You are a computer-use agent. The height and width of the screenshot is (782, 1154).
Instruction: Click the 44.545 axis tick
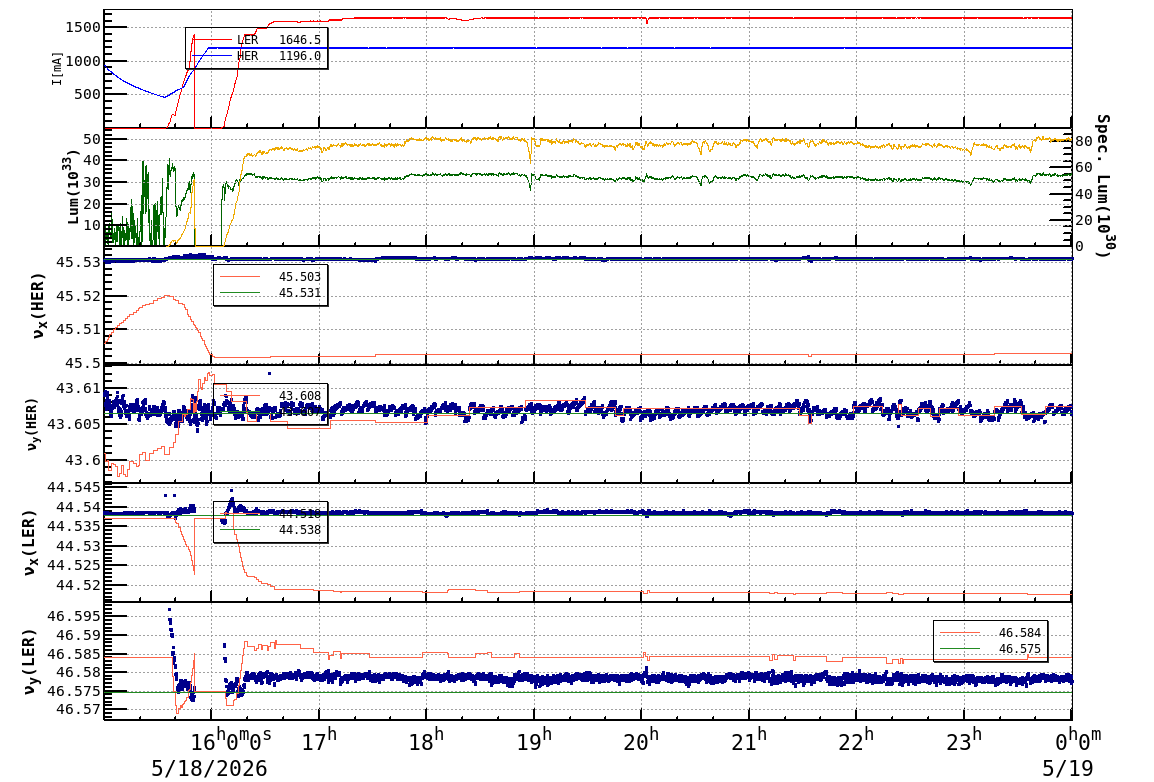coord(74,487)
